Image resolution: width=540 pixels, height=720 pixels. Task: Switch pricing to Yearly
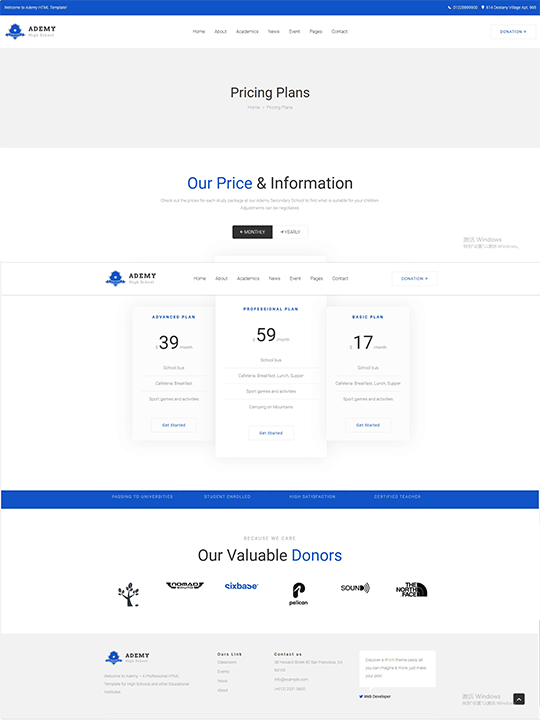[x=290, y=232]
